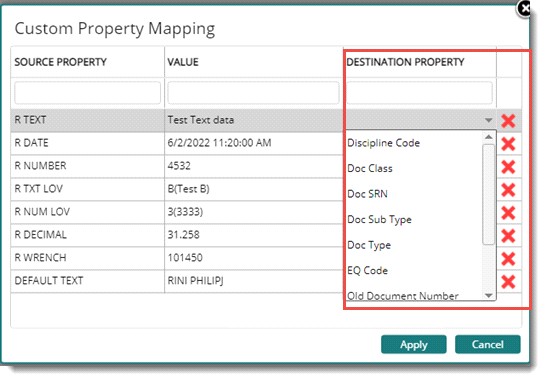Image resolution: width=545 pixels, height=381 pixels.
Task: Delete the DEFAULT TEXT mapping row
Action: [x=508, y=281]
